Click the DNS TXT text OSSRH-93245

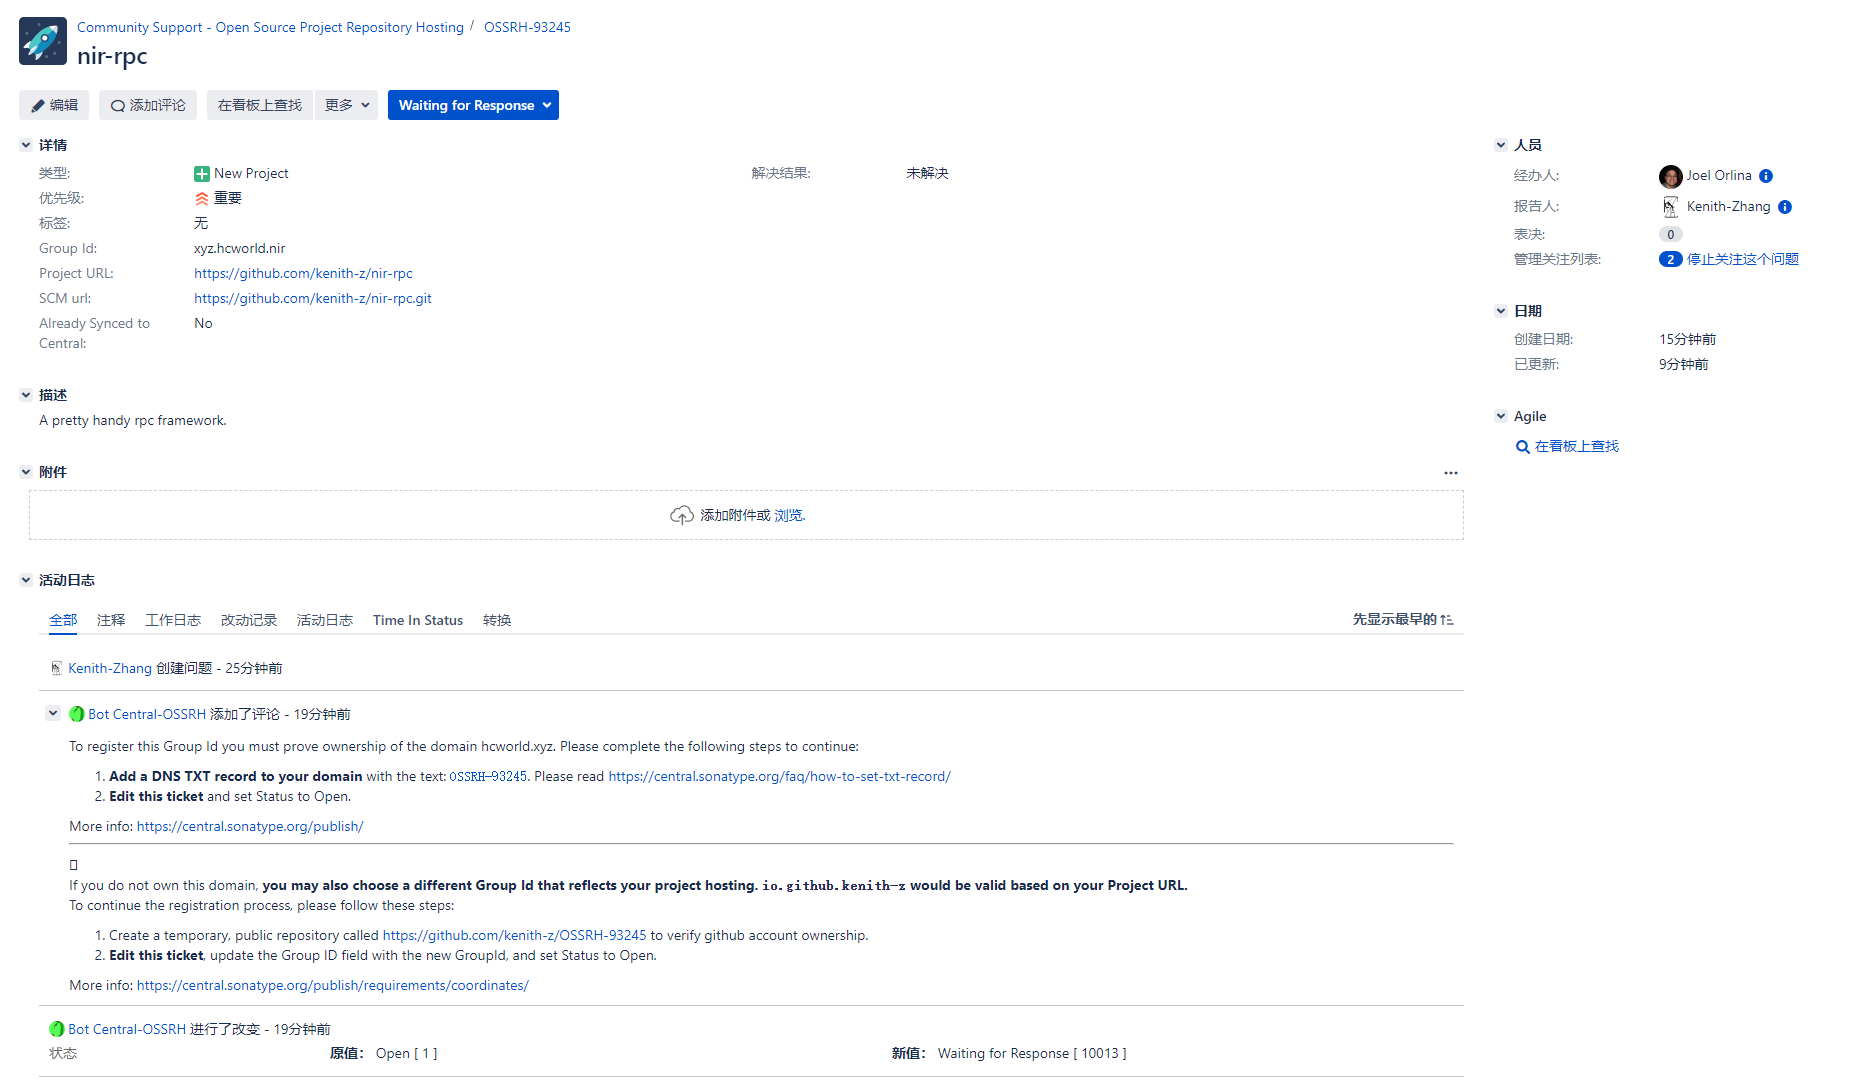pos(488,776)
